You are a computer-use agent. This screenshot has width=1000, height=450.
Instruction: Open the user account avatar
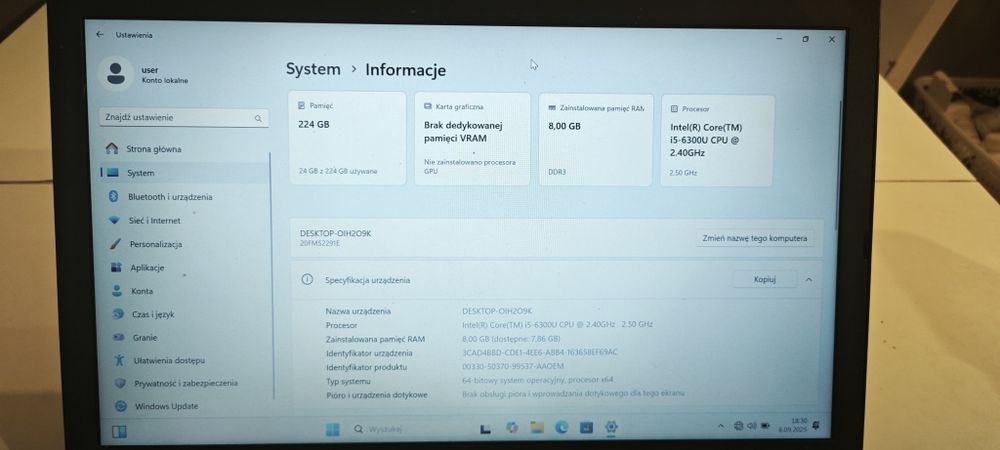click(115, 73)
